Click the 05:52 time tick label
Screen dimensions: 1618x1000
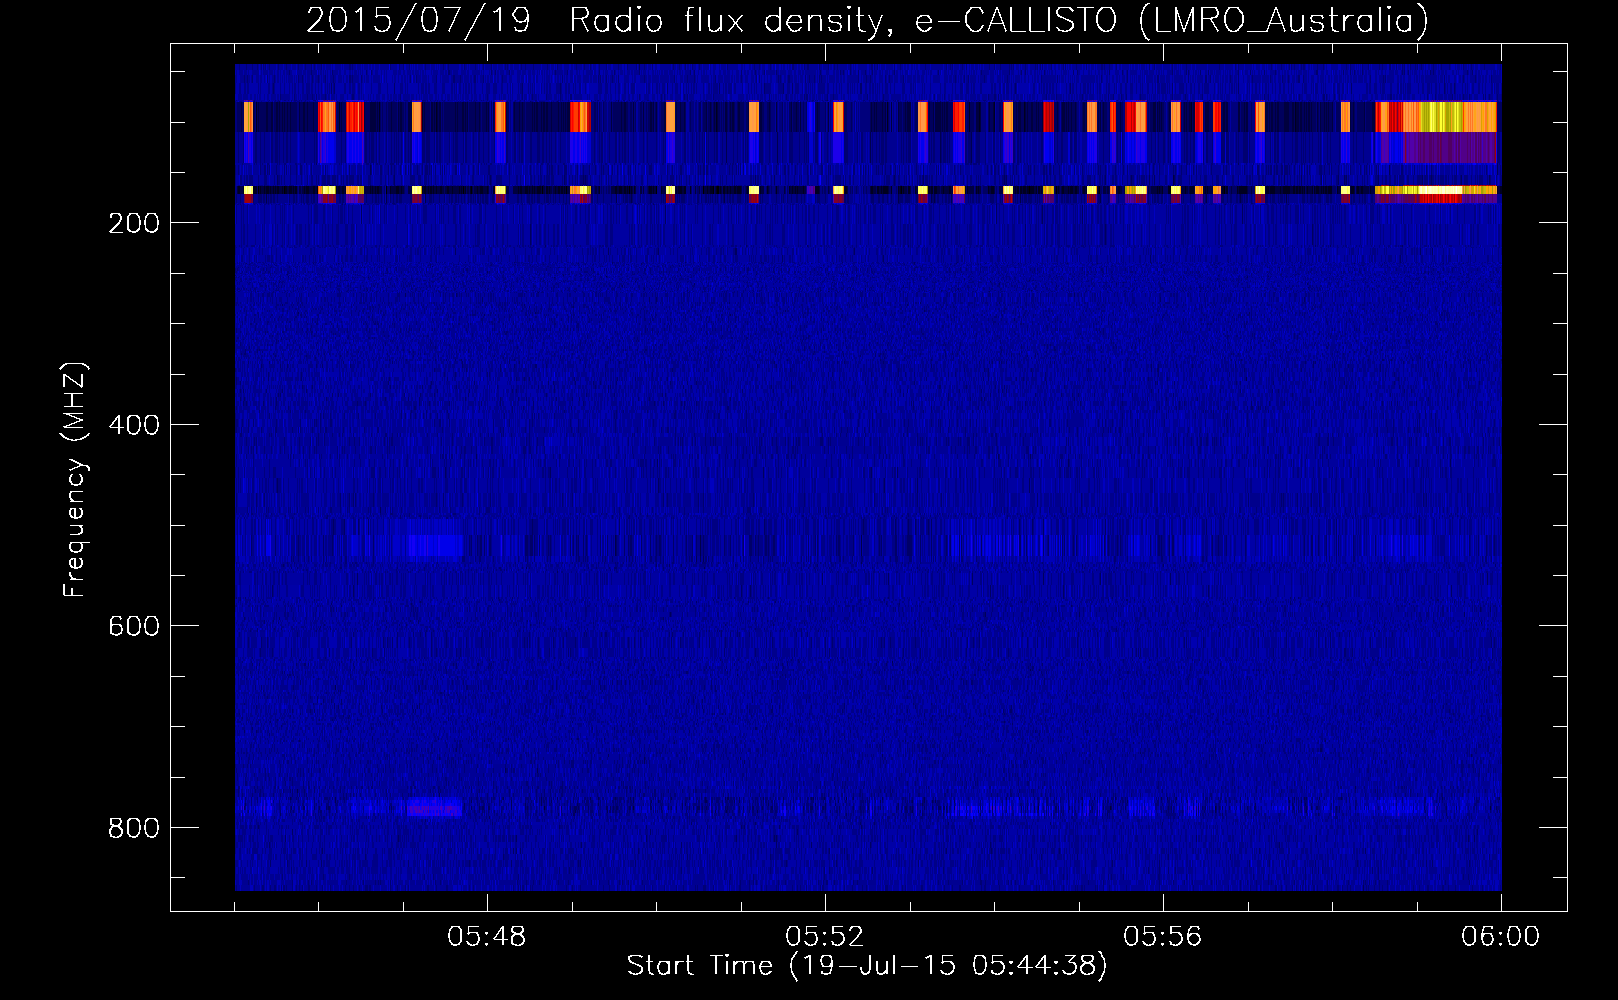pyautogui.click(x=825, y=937)
